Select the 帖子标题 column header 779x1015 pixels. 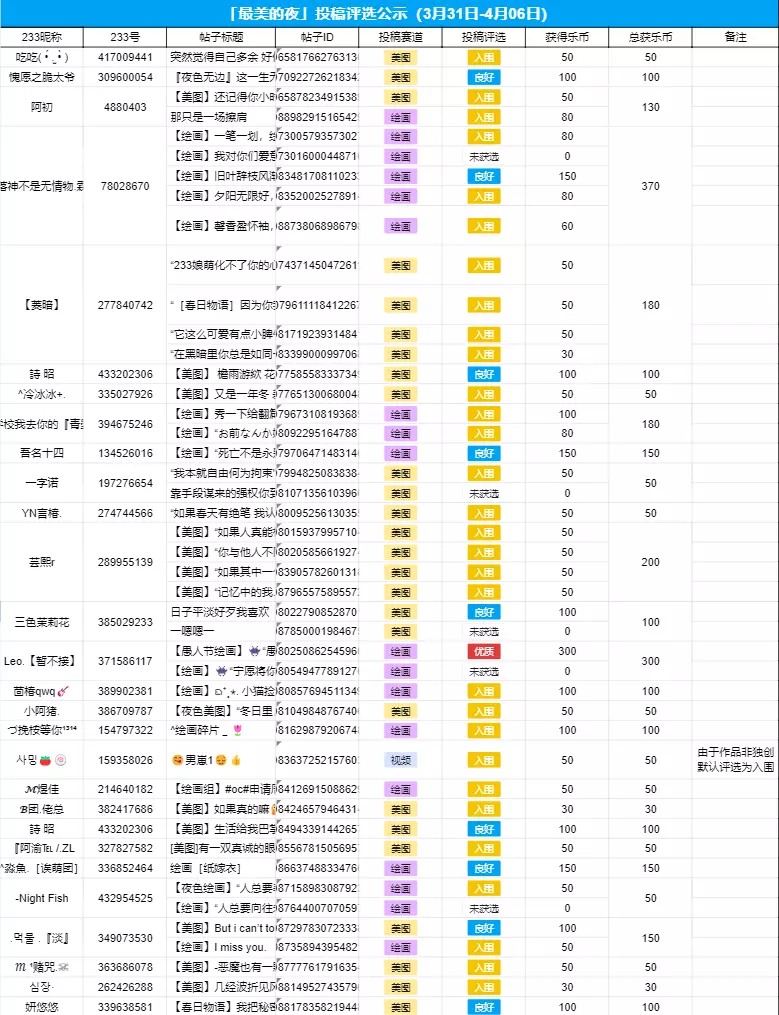click(221, 37)
